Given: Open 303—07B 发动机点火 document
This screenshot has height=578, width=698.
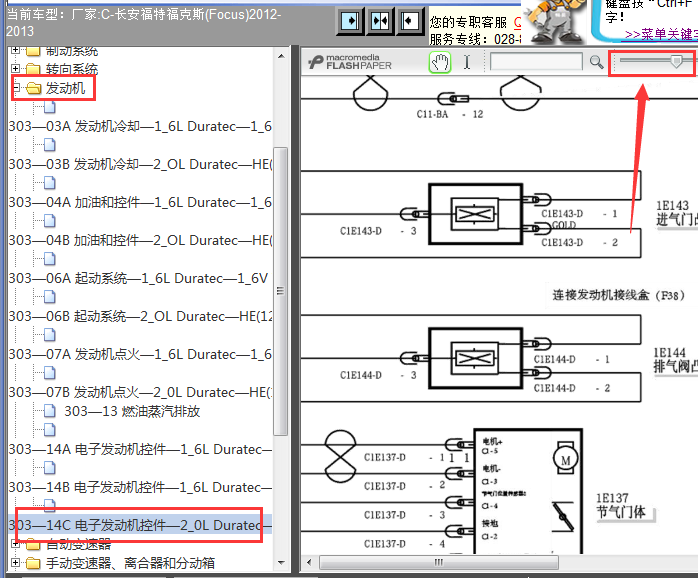Looking at the screenshot, I should [140, 392].
